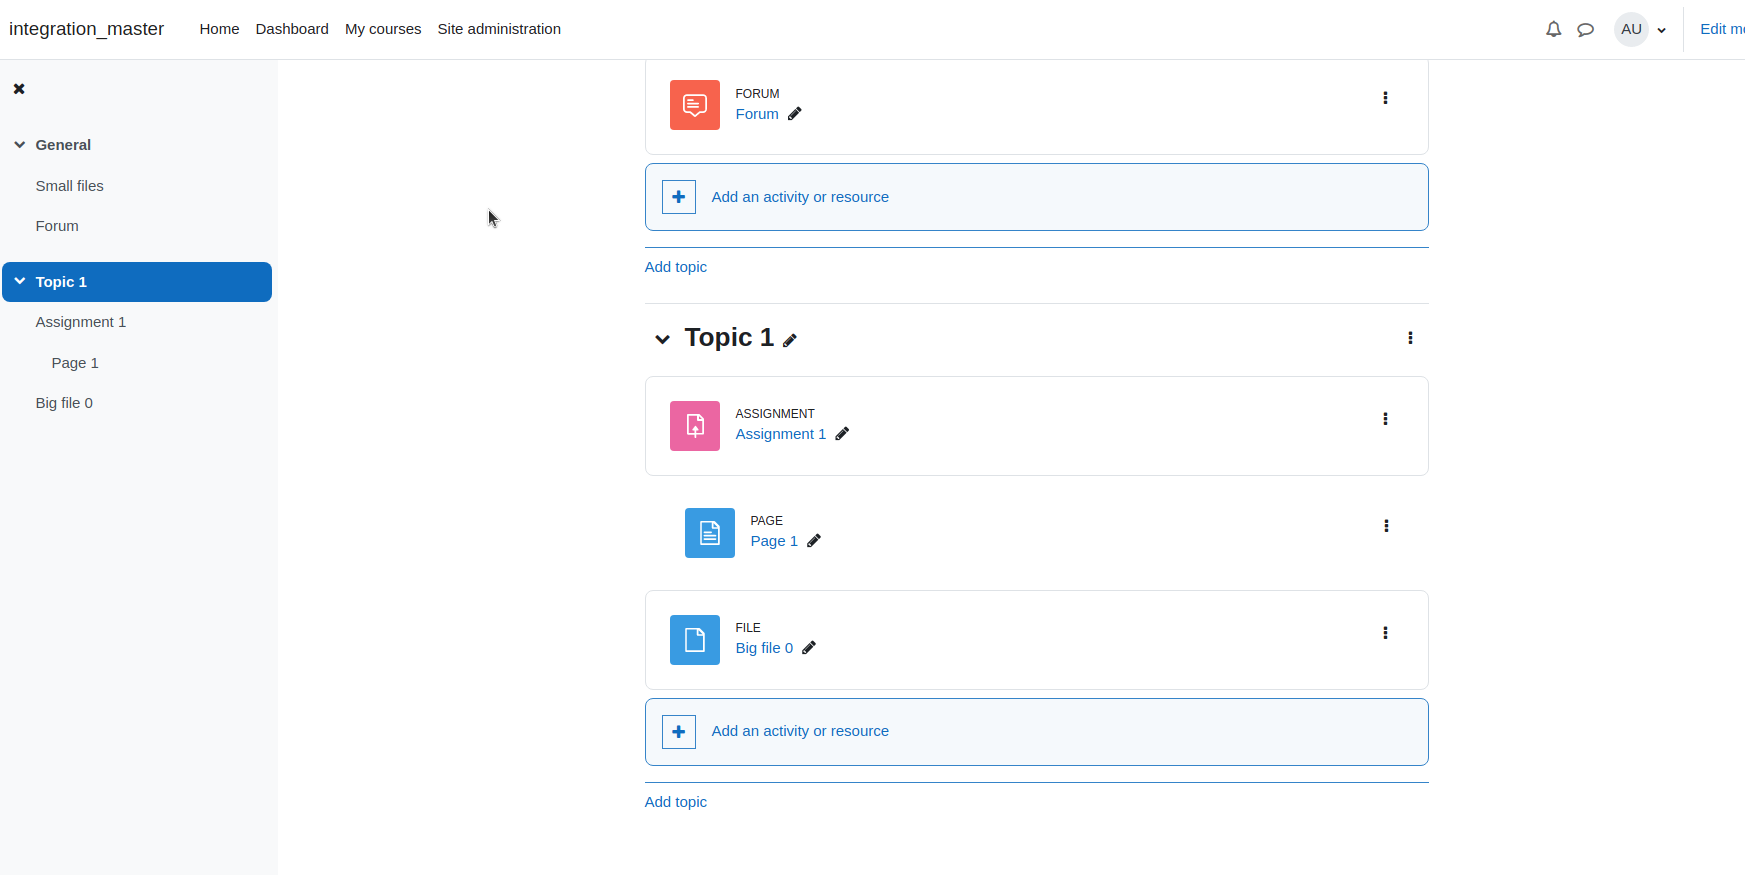Click the pencil icon beside Assignment 1
The width and height of the screenshot is (1745, 875).
click(x=842, y=434)
